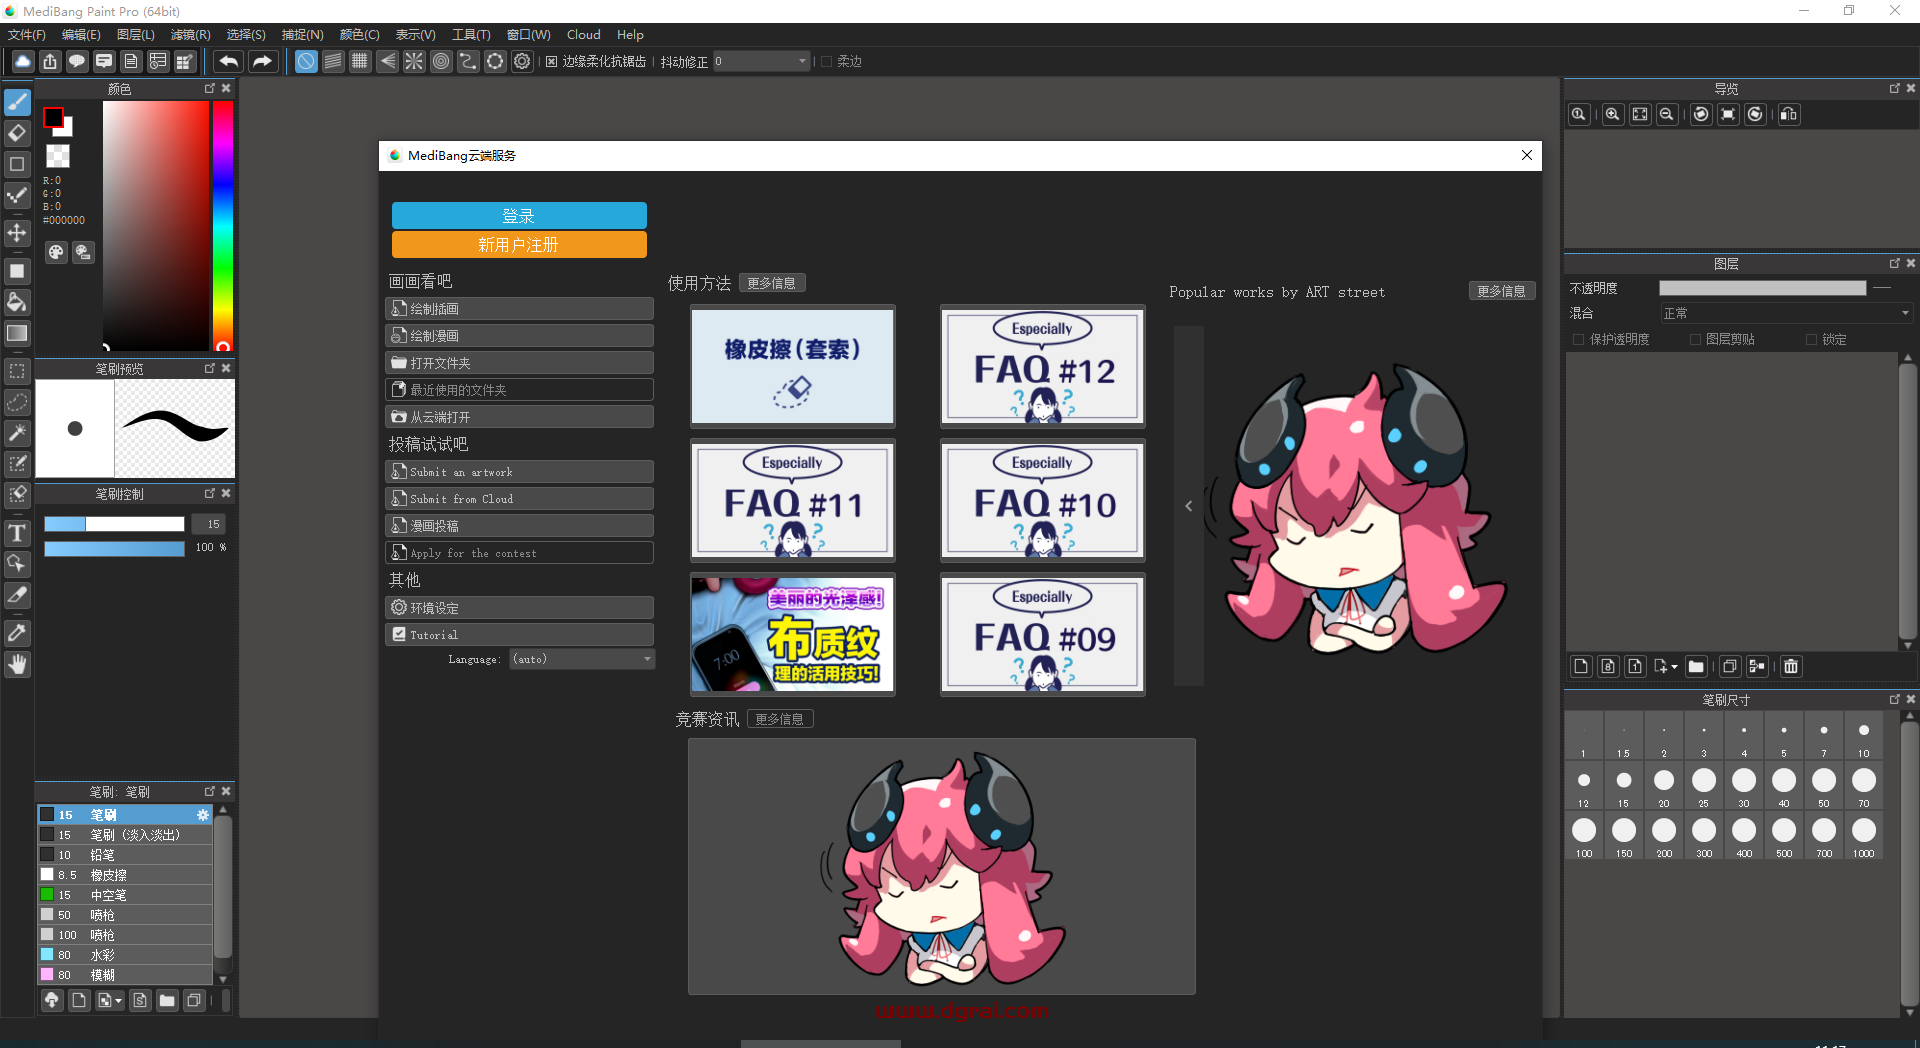Click the 绘制插画 button

coord(520,309)
